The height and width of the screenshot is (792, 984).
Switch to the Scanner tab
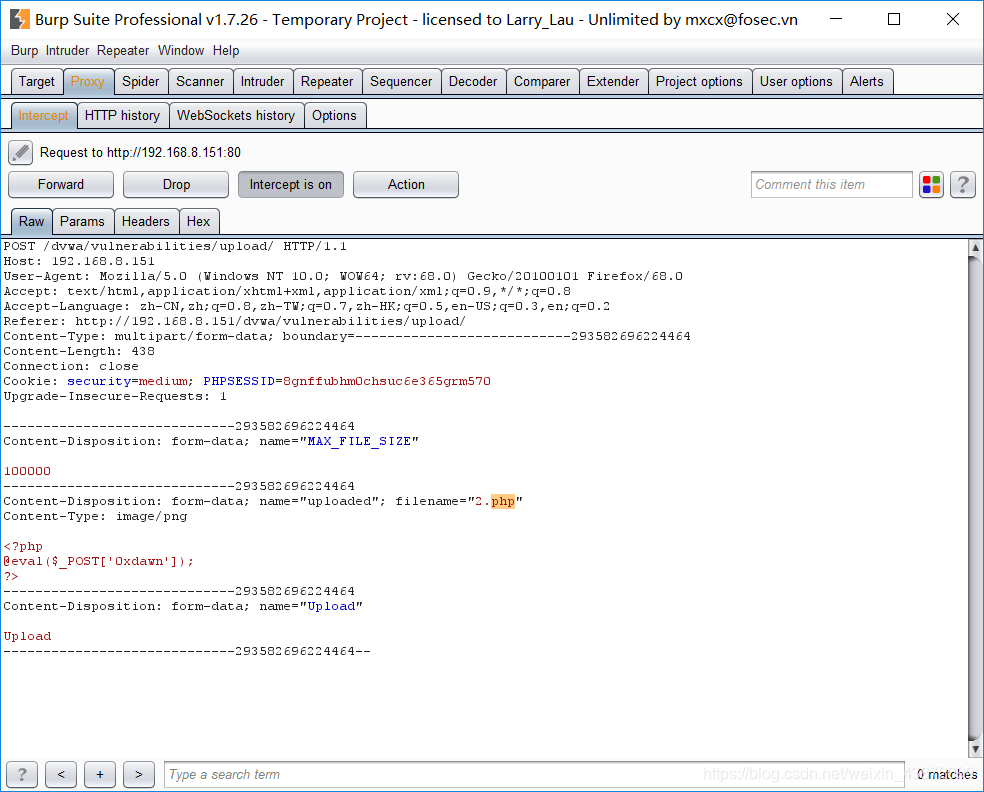pyautogui.click(x=200, y=82)
